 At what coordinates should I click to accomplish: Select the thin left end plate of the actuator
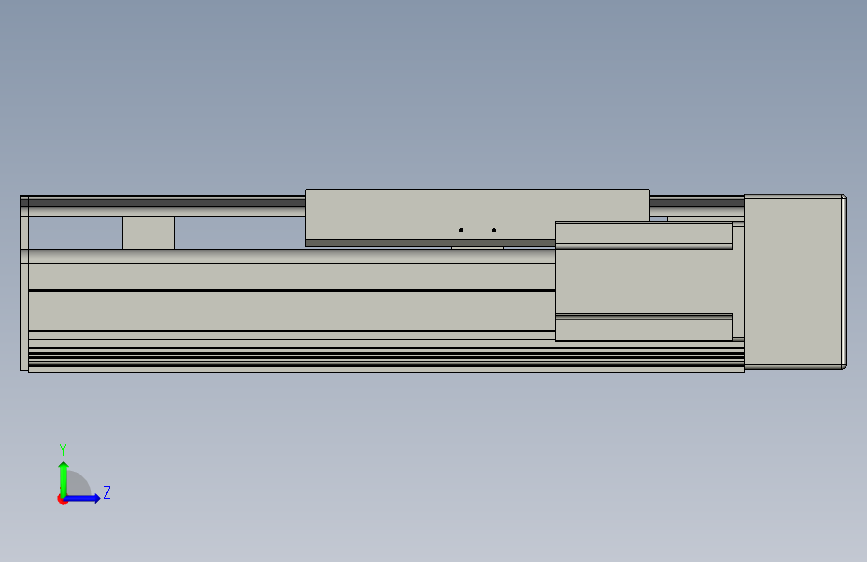[x=24, y=283]
